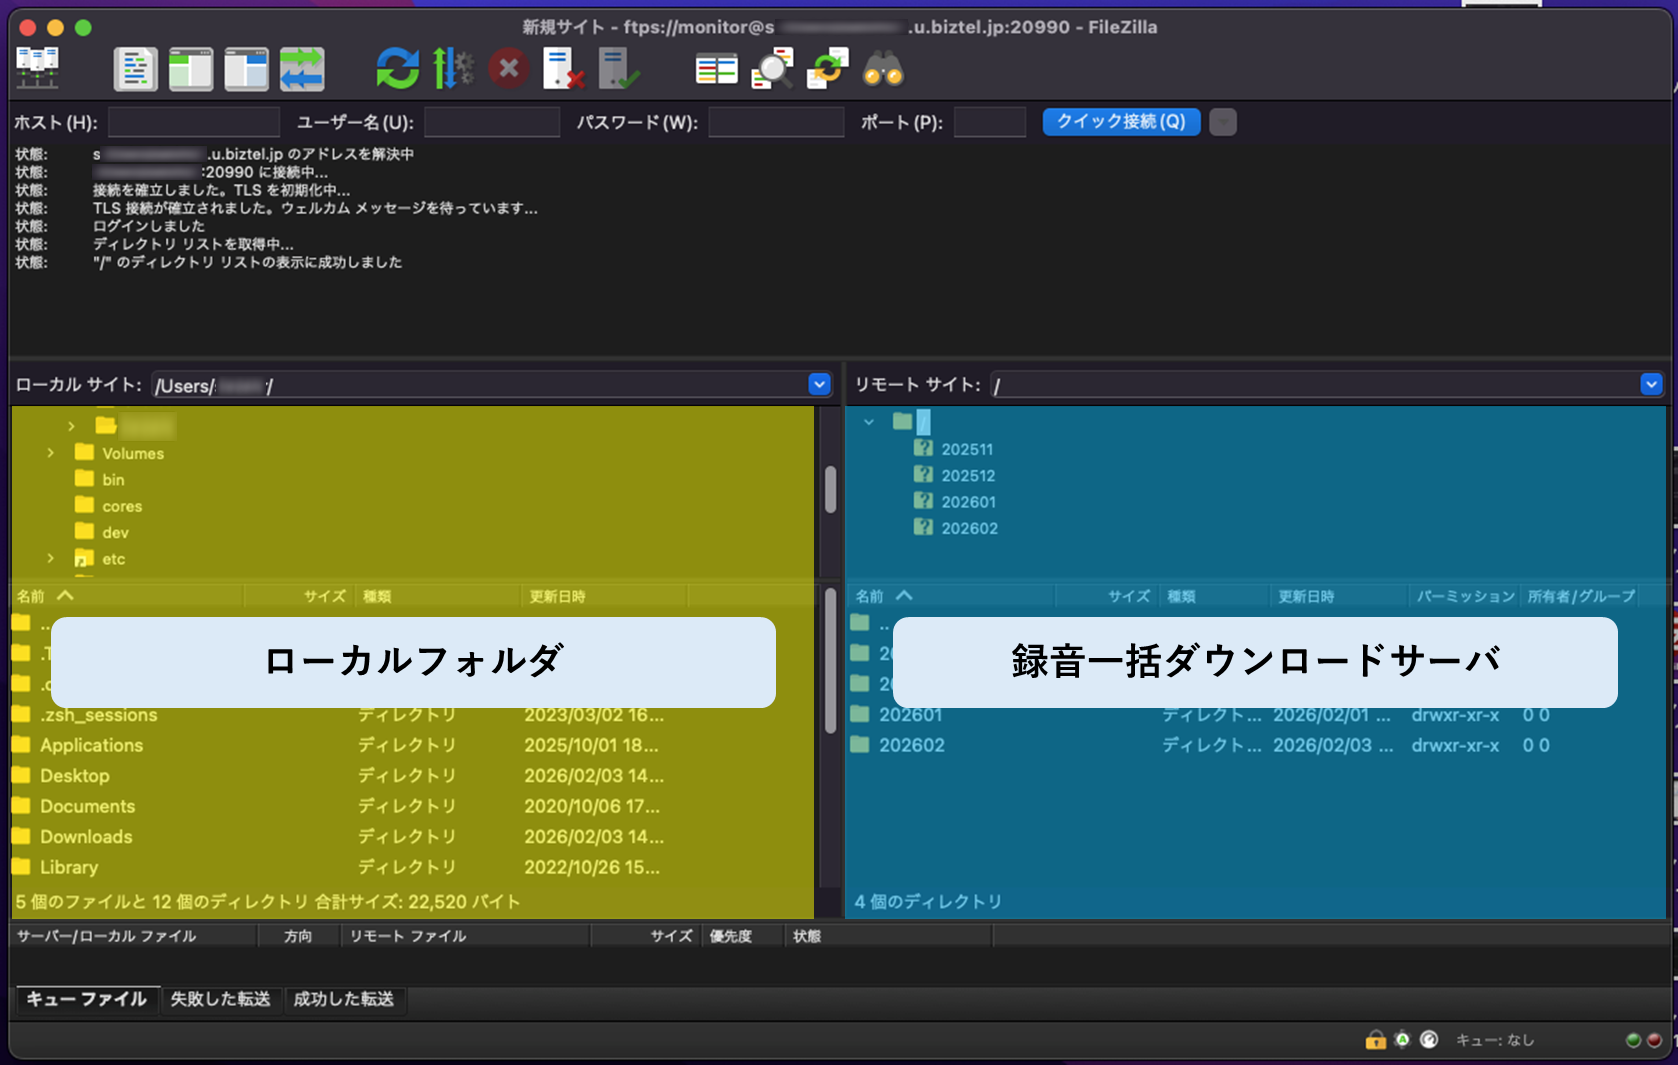Image resolution: width=1678 pixels, height=1065 pixels.
Task: Click the disconnect from server icon
Action: click(x=563, y=69)
